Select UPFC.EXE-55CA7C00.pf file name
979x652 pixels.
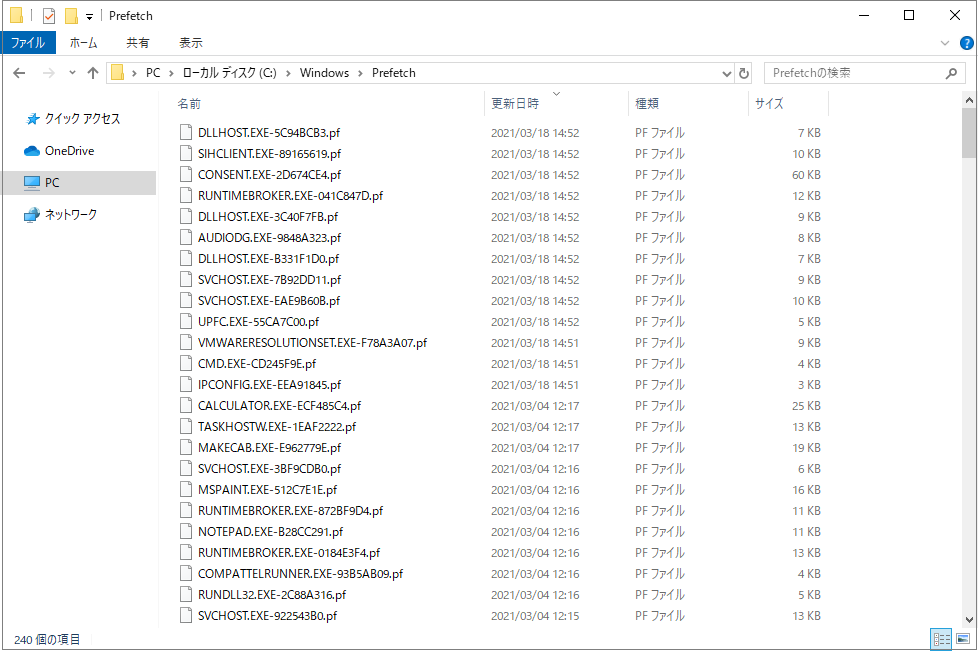click(258, 322)
